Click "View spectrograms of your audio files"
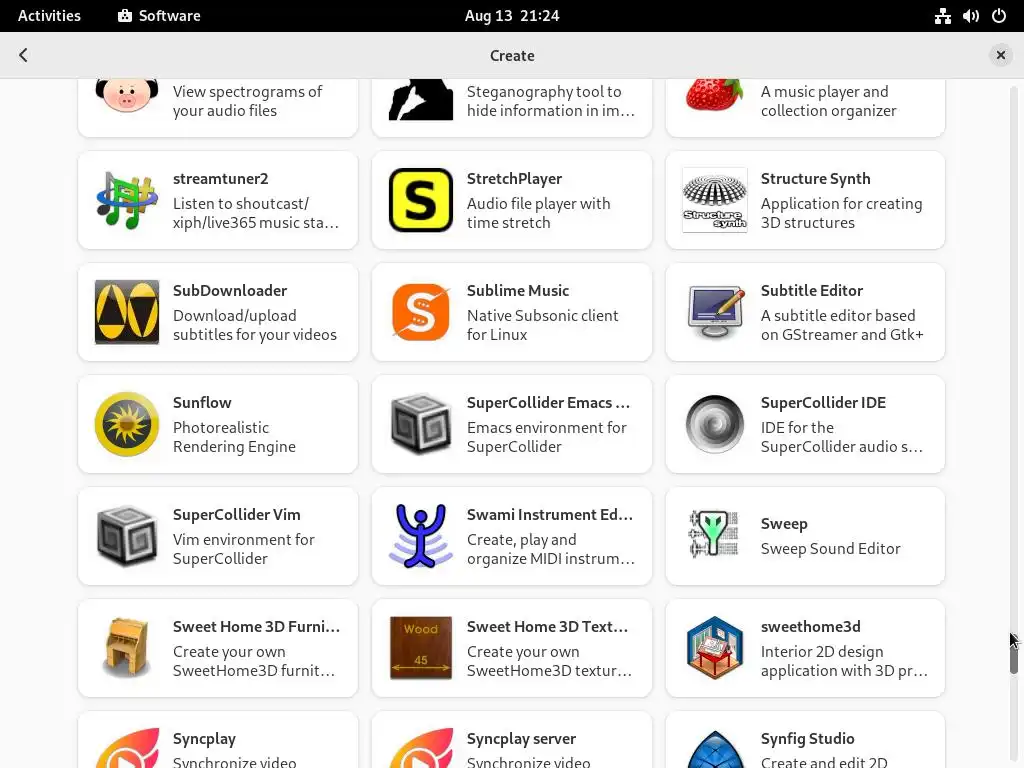Screen dimensions: 1024x768 tap(248, 101)
